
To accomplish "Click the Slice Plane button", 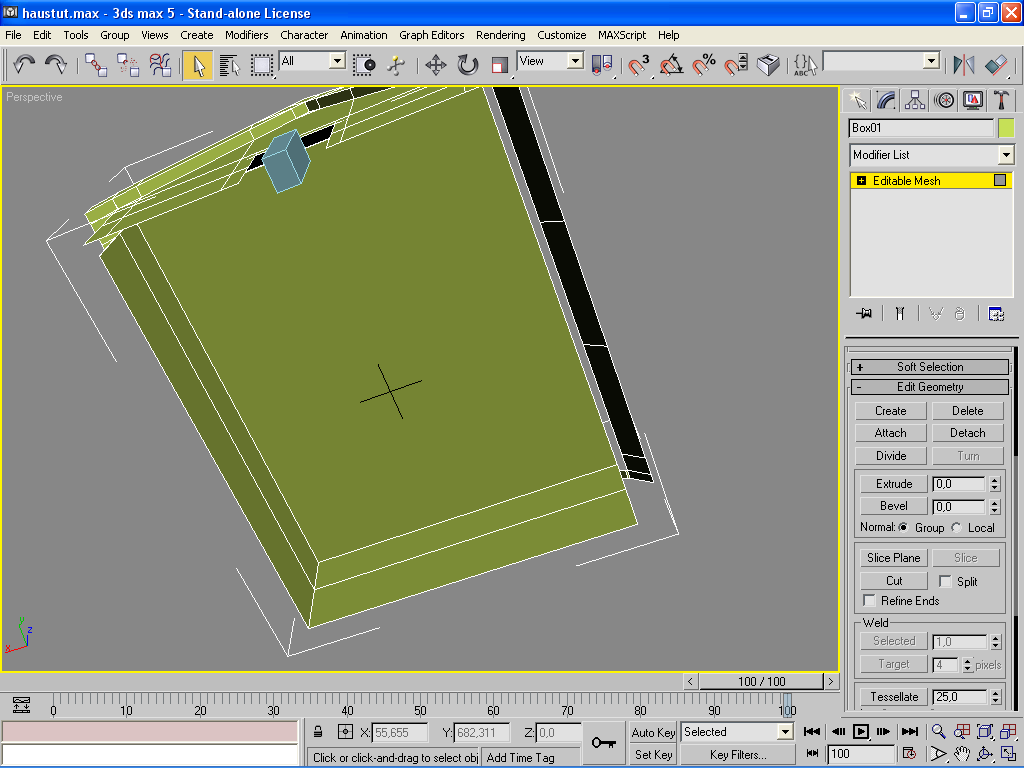I will (x=893, y=558).
